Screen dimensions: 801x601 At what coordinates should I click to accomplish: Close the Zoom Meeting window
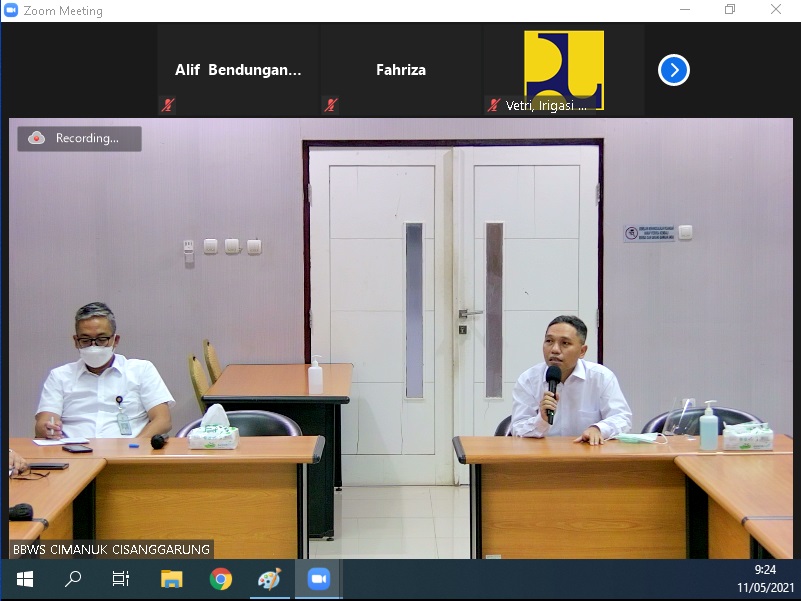pyautogui.click(x=776, y=10)
